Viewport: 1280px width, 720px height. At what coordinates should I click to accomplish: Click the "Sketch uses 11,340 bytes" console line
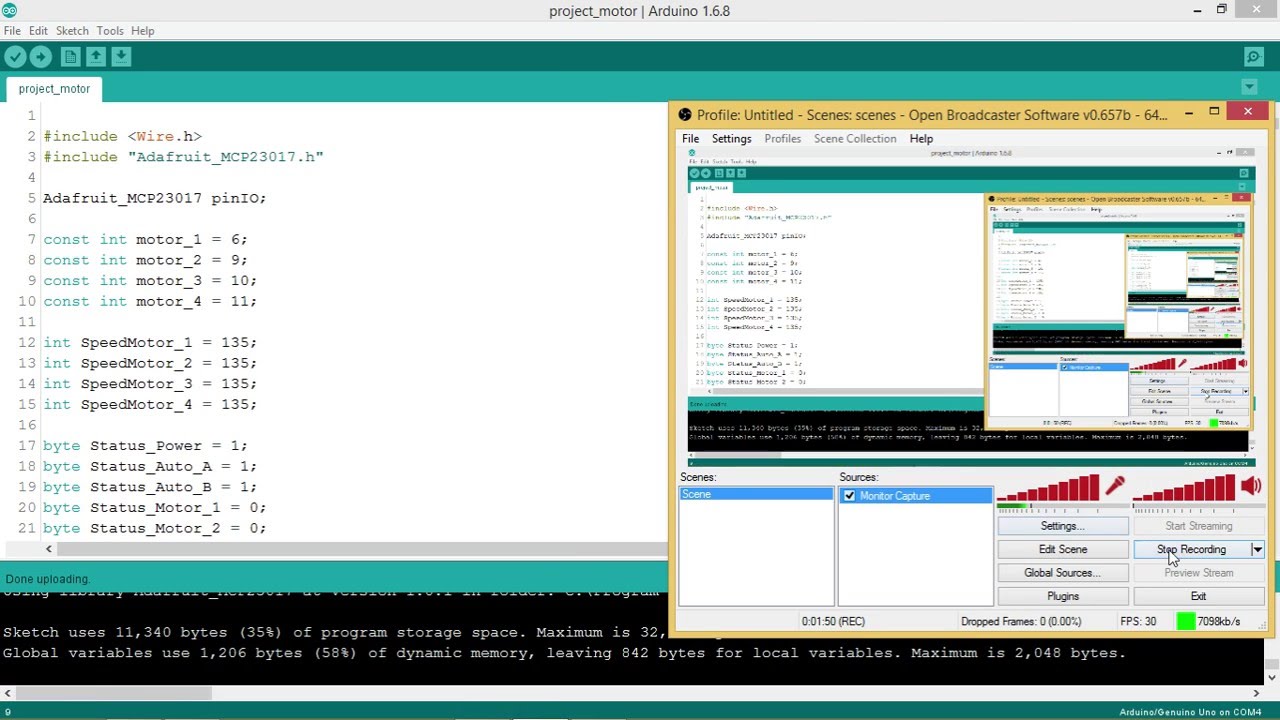(x=335, y=632)
